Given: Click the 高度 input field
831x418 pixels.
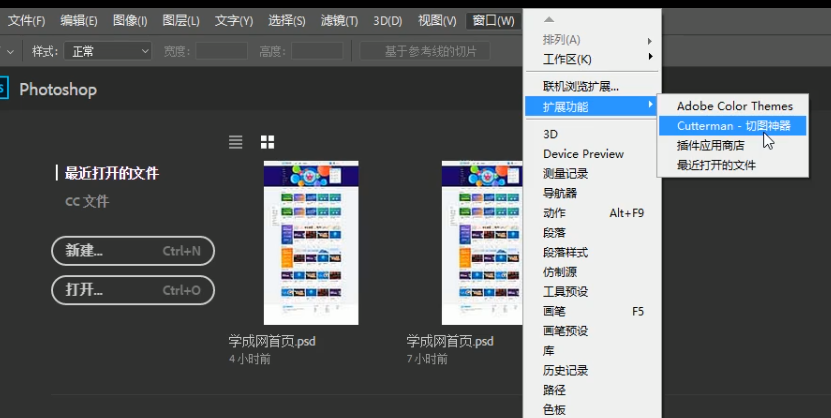Looking at the screenshot, I should (x=317, y=51).
